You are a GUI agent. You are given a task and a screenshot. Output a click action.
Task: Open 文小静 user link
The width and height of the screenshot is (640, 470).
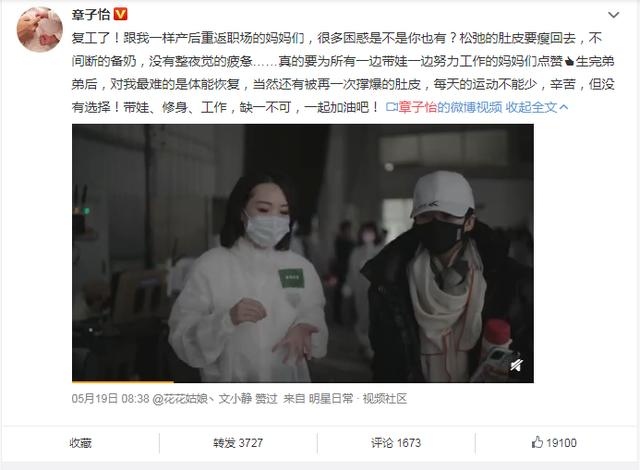point(235,399)
